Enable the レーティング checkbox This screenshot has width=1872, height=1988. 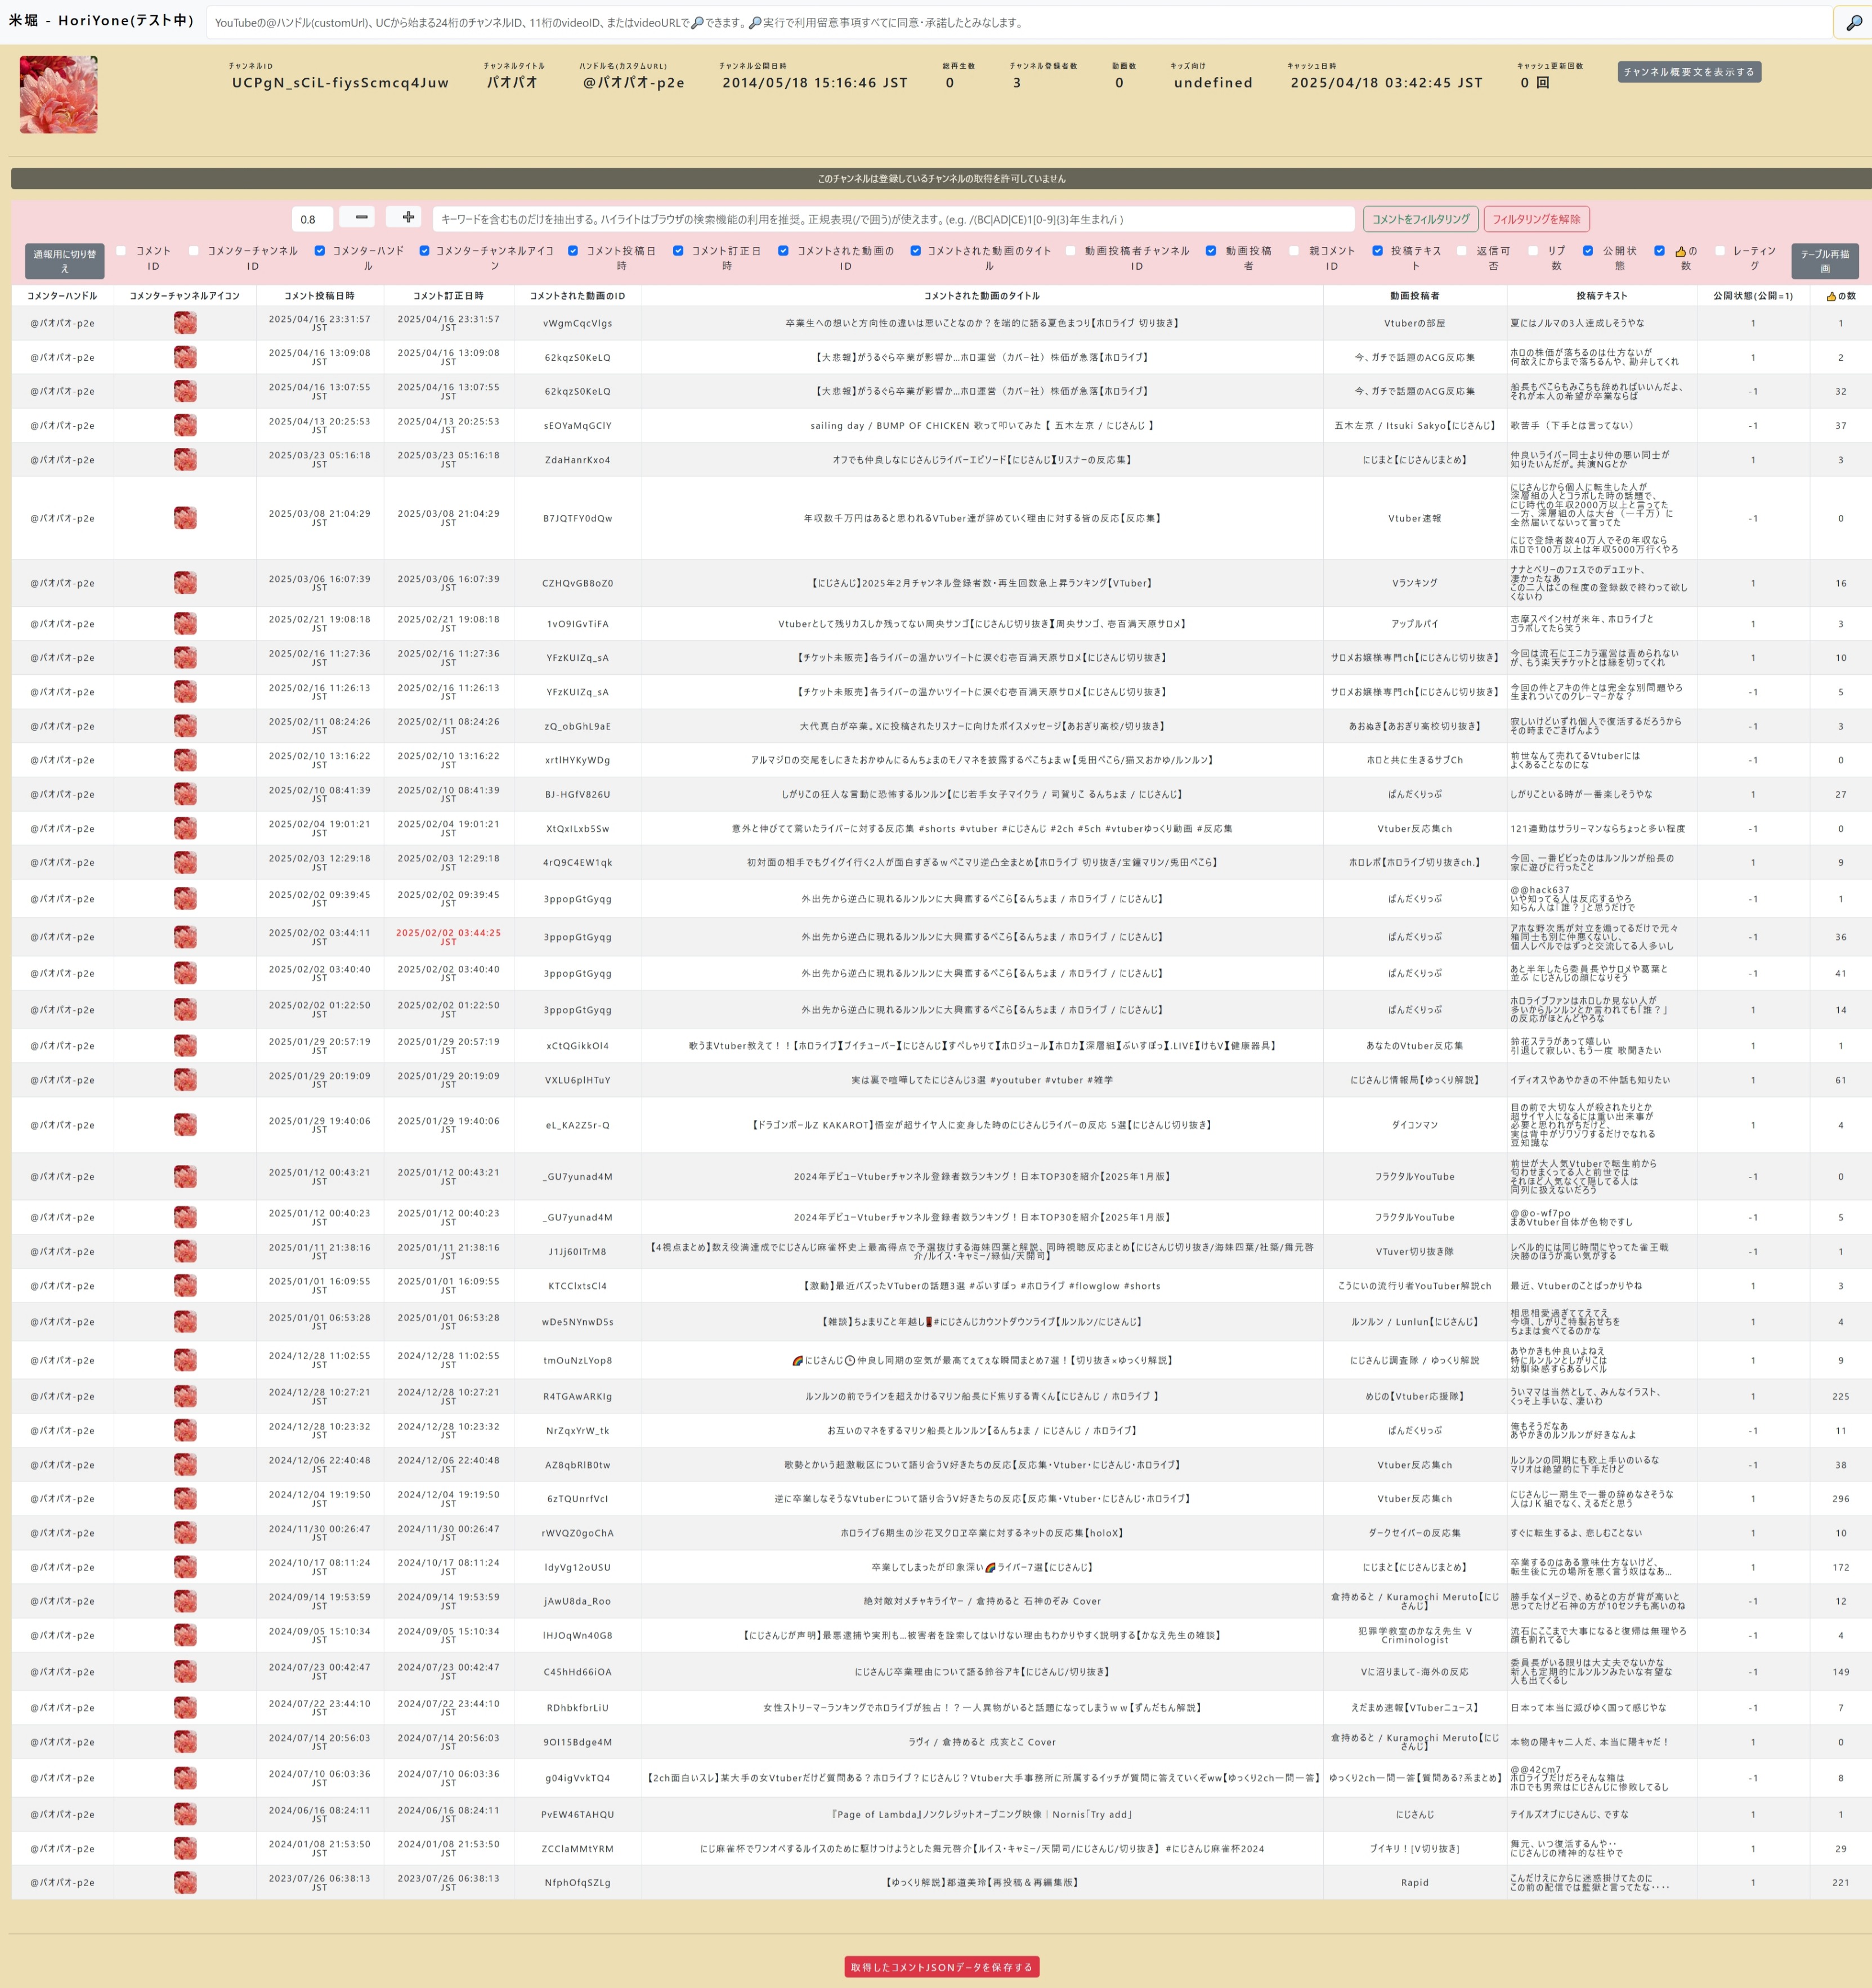tap(1720, 251)
